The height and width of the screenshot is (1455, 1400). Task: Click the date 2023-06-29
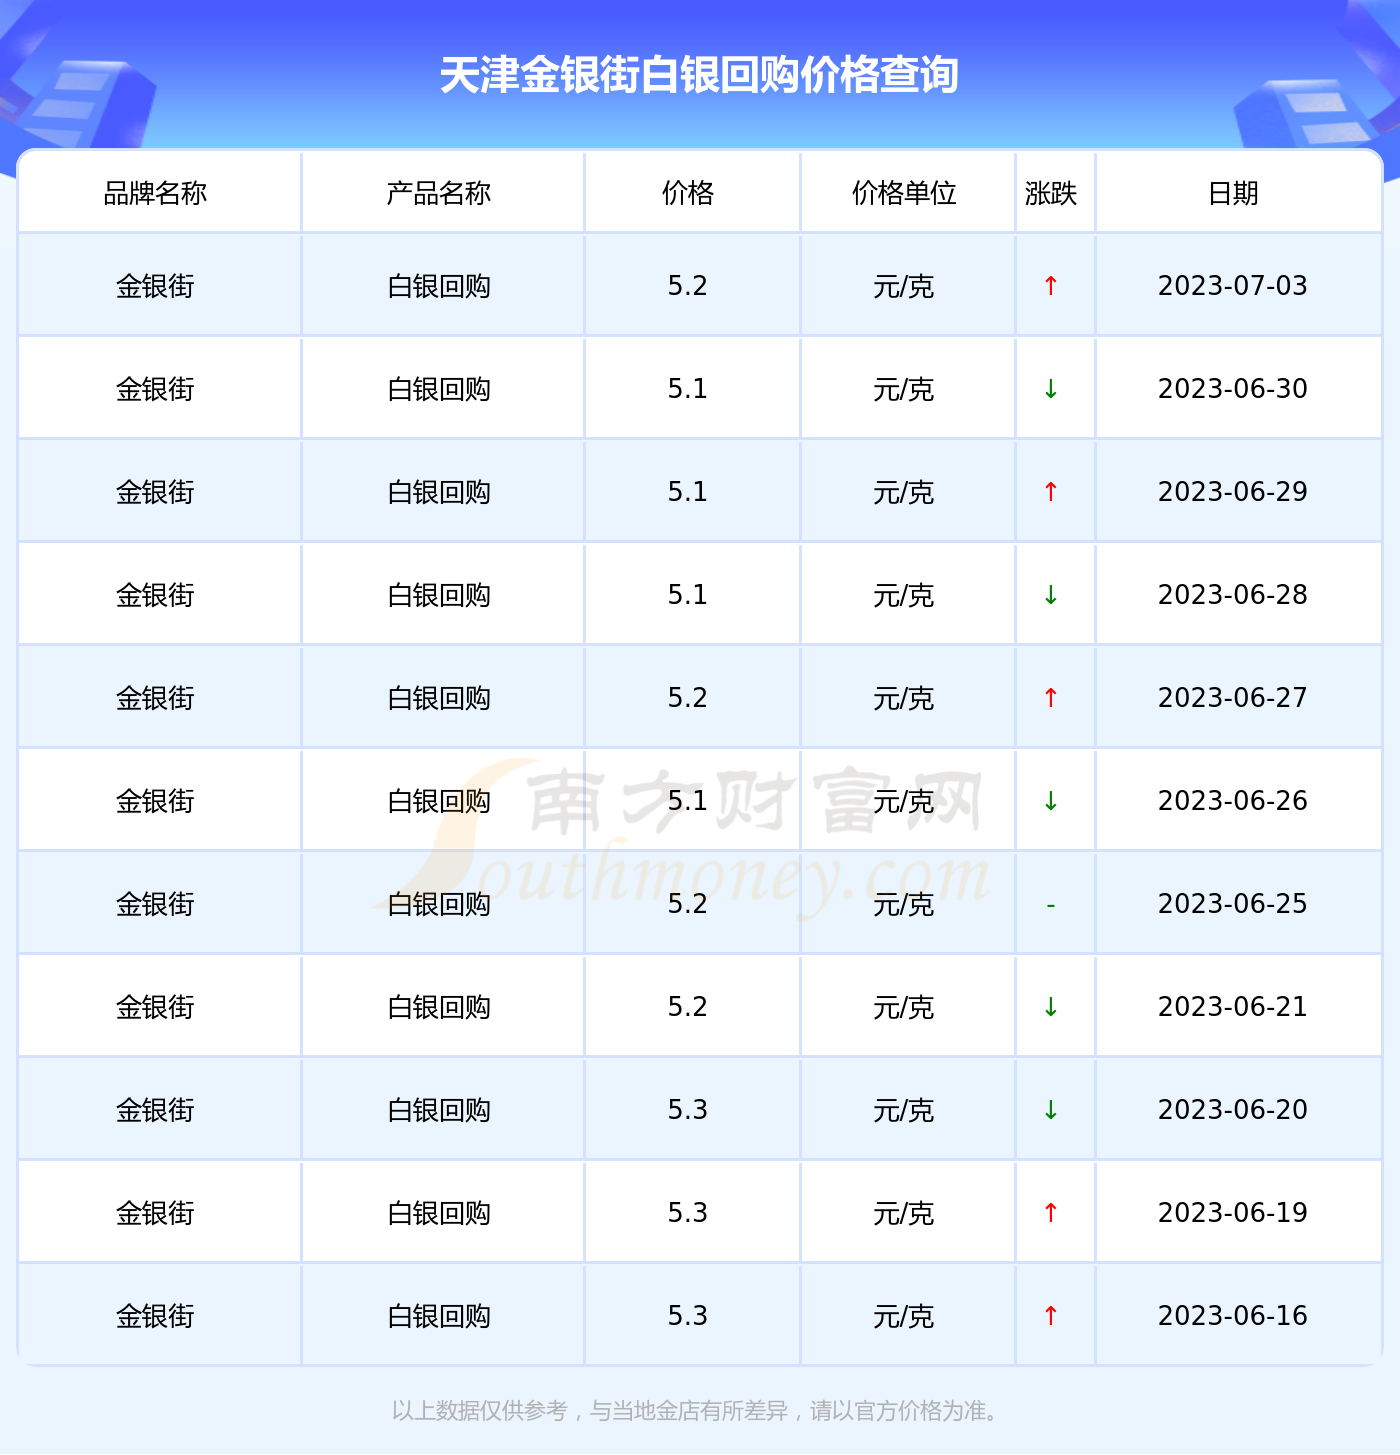point(1233,492)
